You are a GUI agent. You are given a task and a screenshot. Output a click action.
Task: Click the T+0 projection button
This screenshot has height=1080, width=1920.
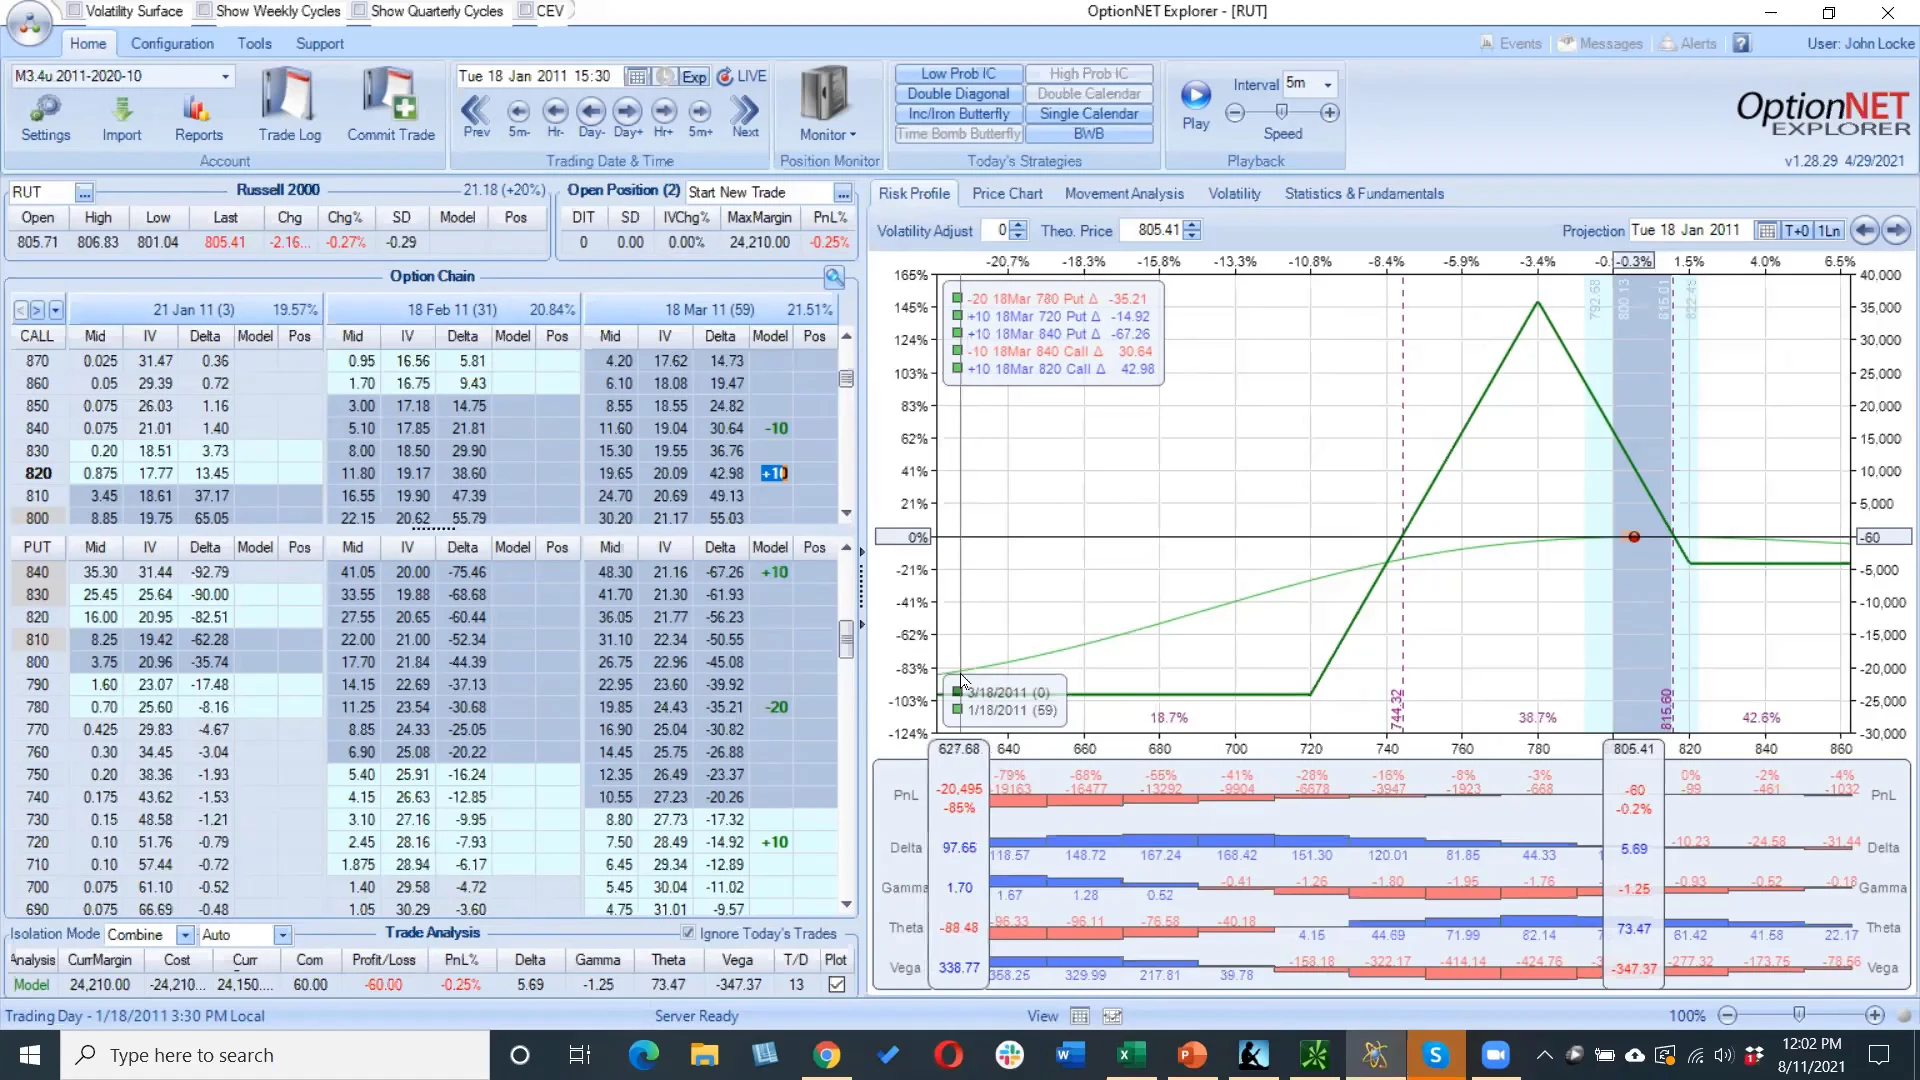point(1796,231)
